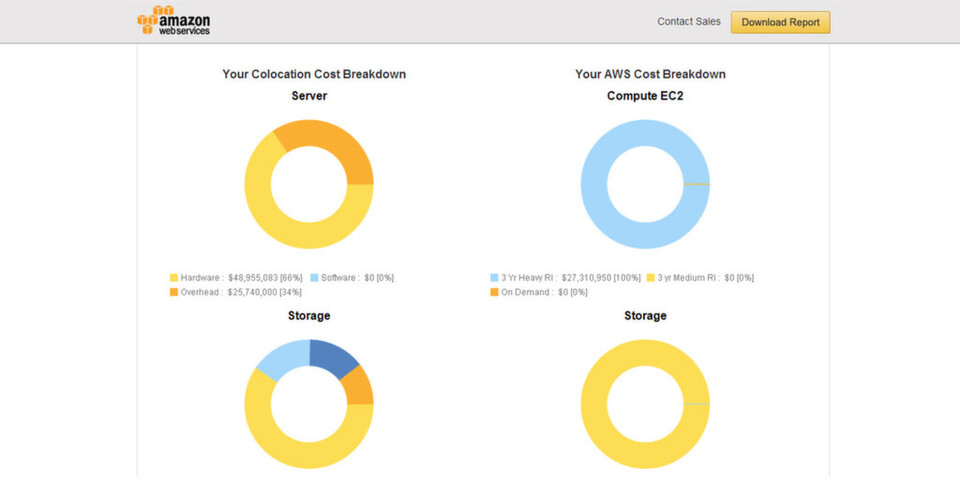Viewport: 960px width, 480px height.
Task: Click the Server chart title
Action: (309, 96)
